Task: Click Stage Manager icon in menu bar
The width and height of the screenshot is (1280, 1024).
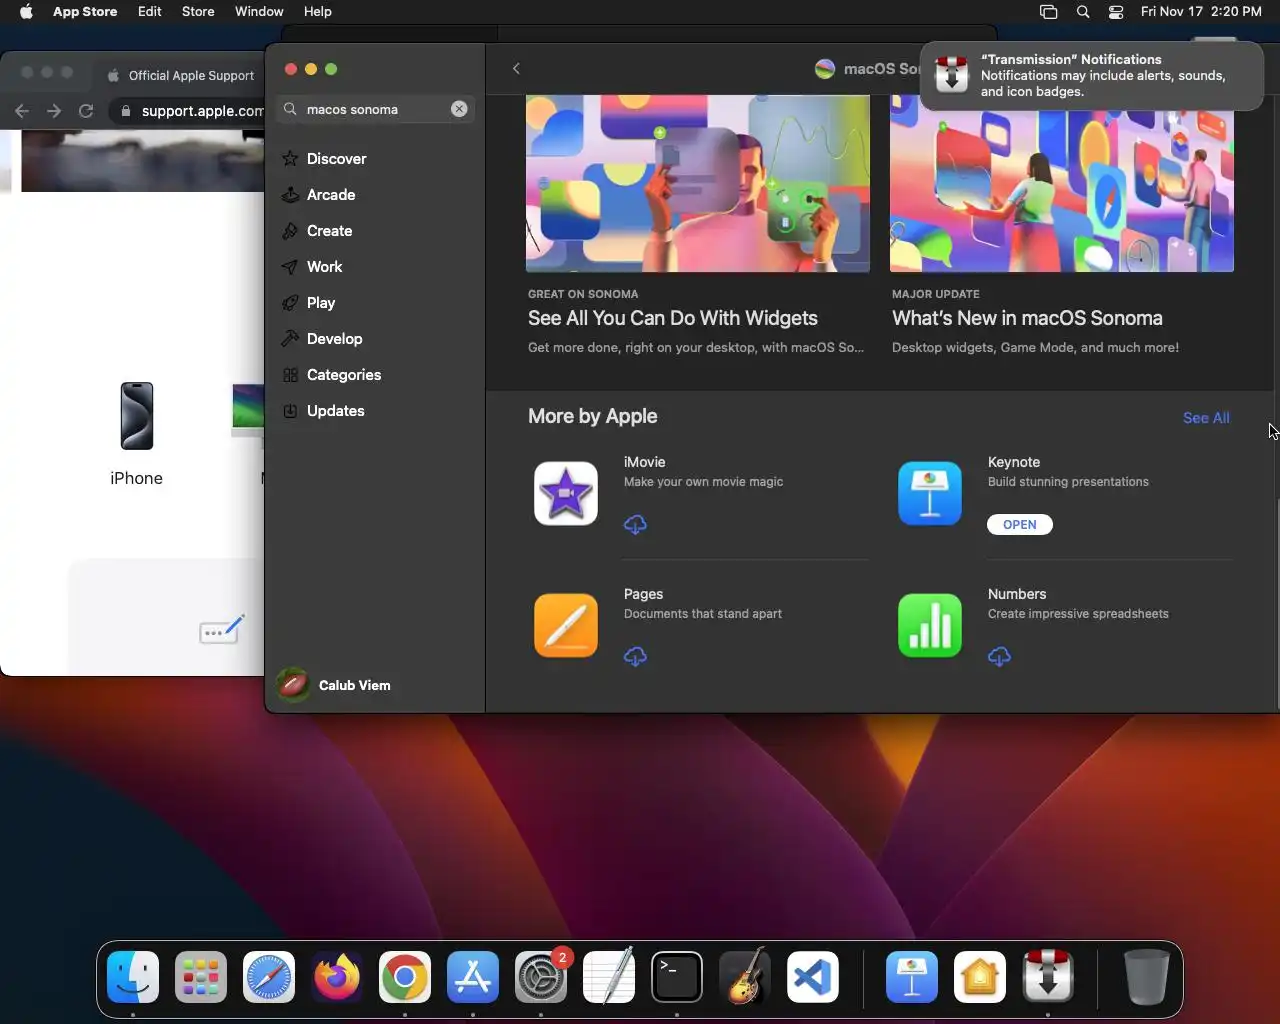Action: [1048, 12]
